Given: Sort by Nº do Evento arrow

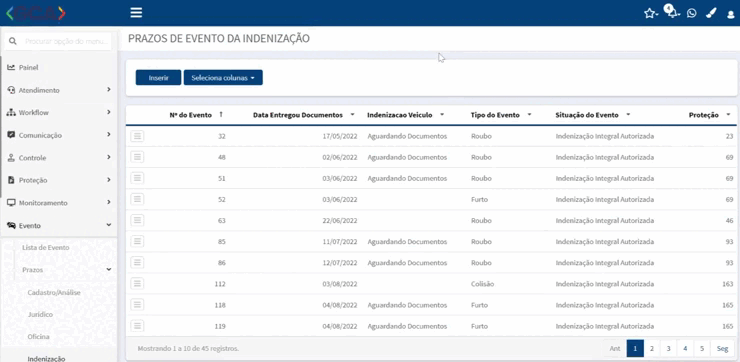Looking at the screenshot, I should pos(221,115).
